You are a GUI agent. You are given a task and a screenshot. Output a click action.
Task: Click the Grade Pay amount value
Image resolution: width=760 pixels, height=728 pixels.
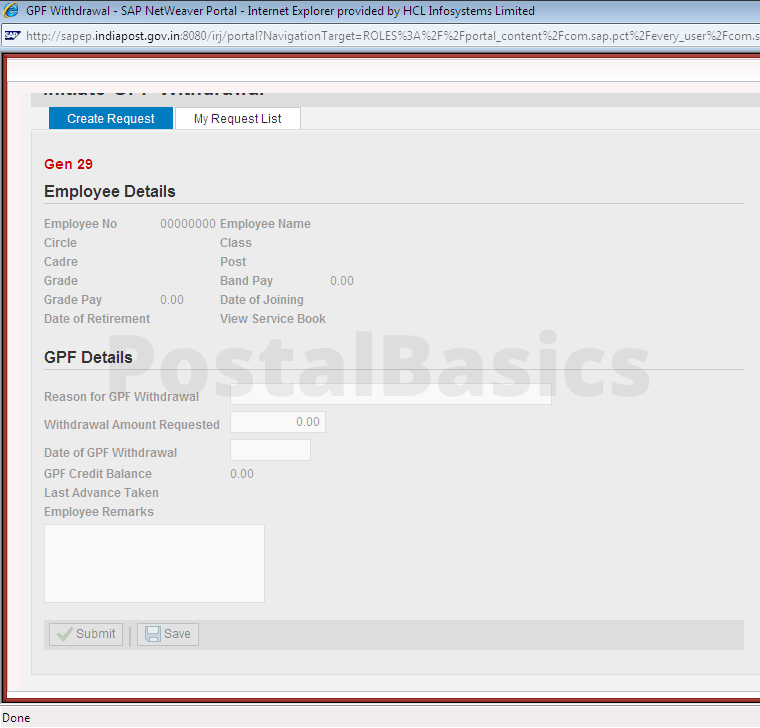point(172,300)
